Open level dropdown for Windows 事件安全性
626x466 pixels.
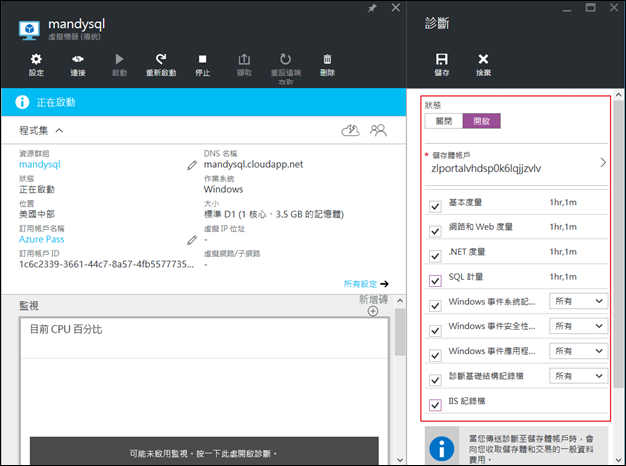click(578, 326)
